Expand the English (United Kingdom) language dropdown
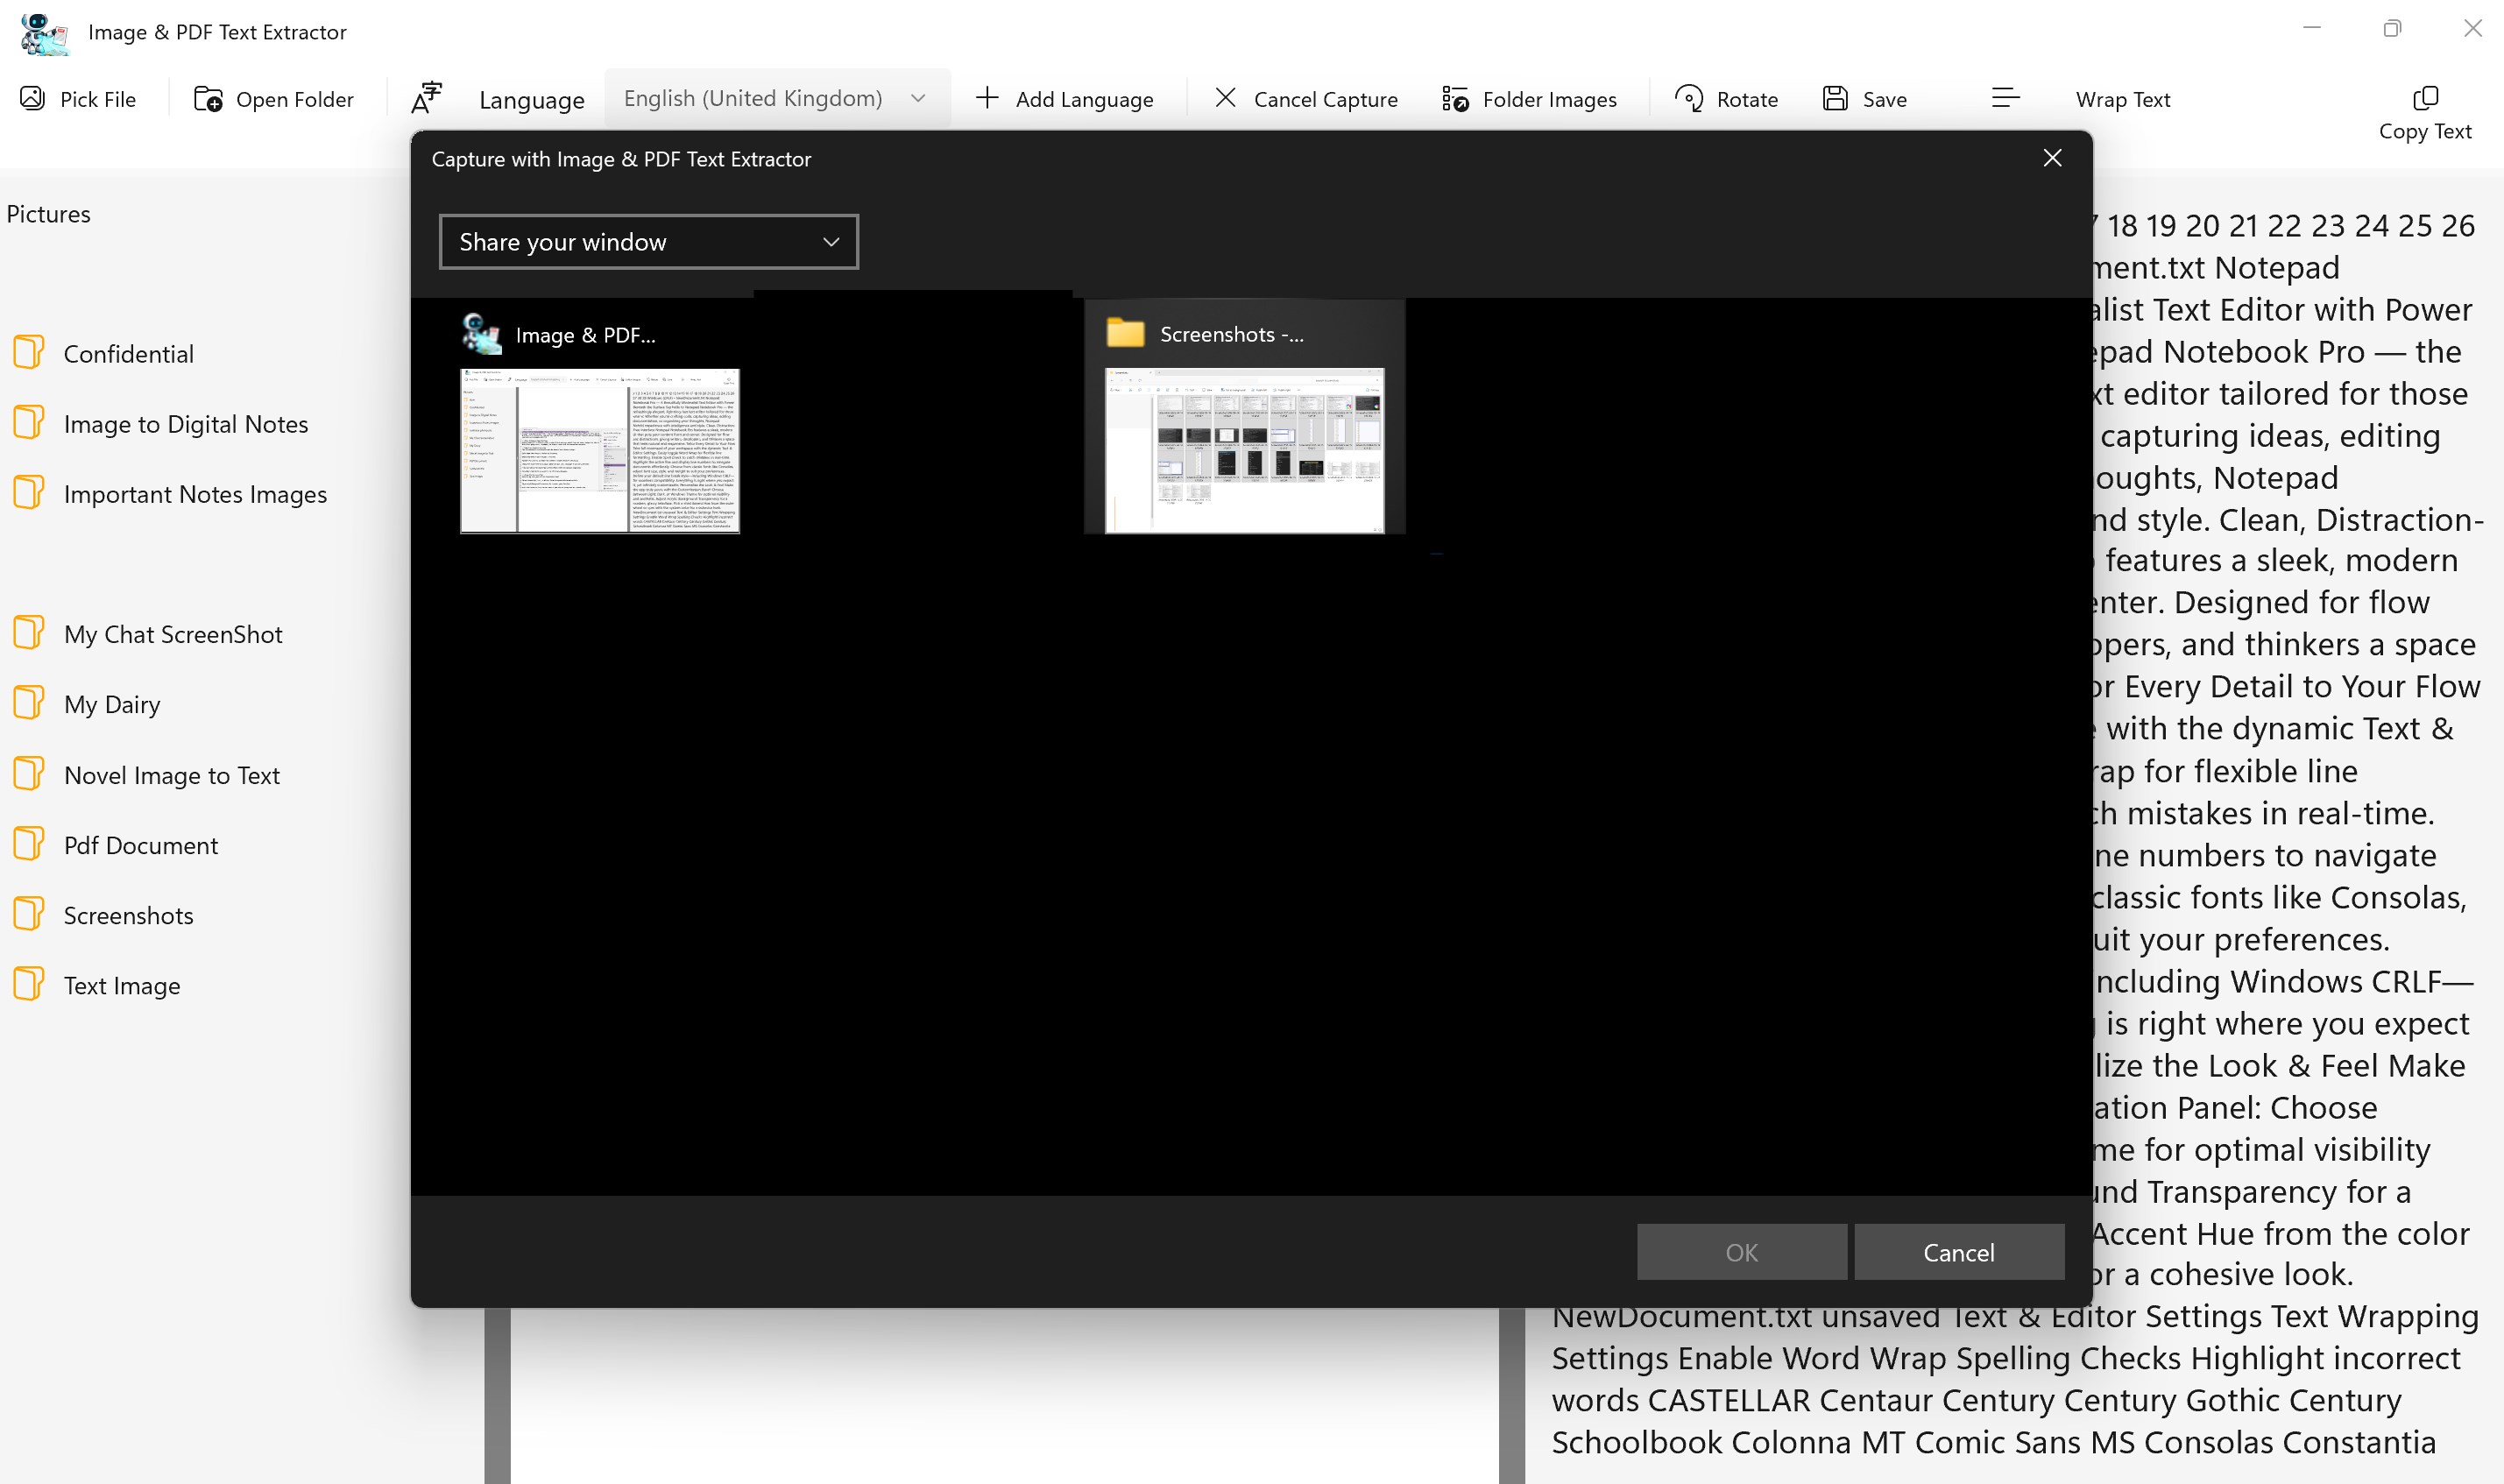2504x1484 pixels. click(777, 98)
